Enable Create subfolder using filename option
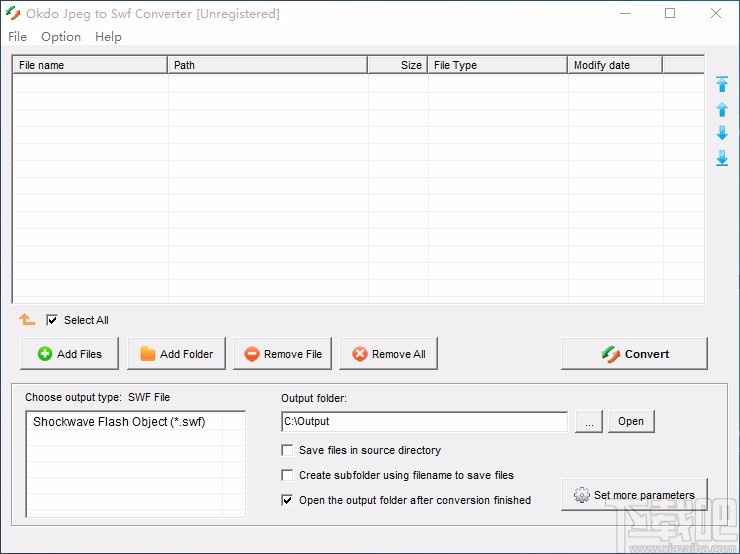 click(287, 475)
